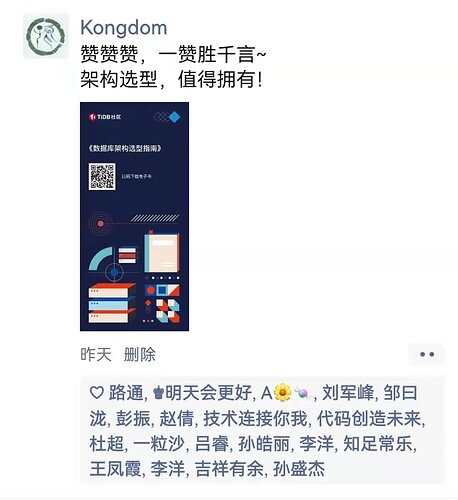Delete the post via 删除

pyautogui.click(x=140, y=354)
